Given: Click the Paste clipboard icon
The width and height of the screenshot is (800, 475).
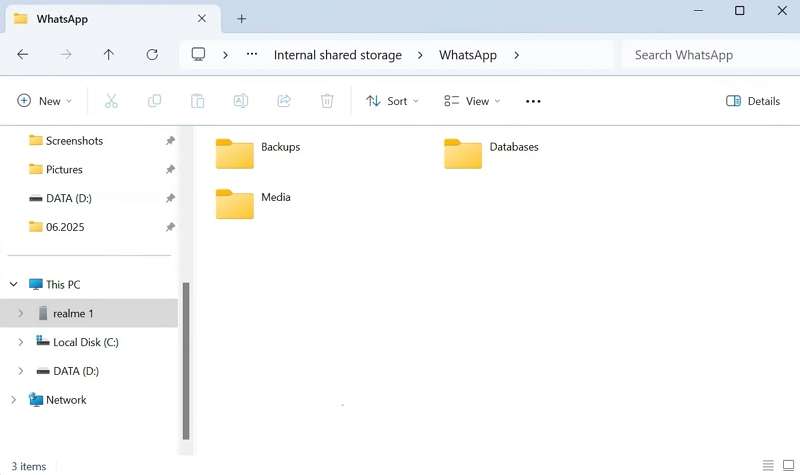Looking at the screenshot, I should click(197, 101).
